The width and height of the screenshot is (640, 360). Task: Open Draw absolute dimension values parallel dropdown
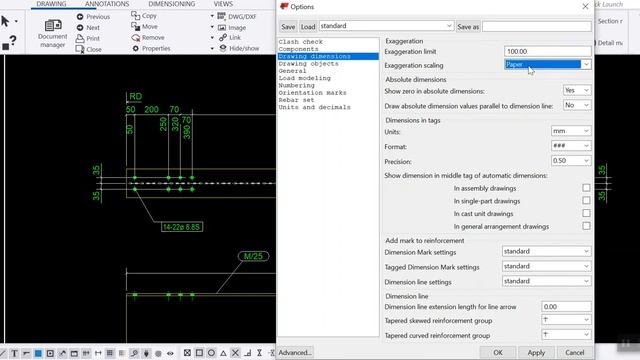577,105
